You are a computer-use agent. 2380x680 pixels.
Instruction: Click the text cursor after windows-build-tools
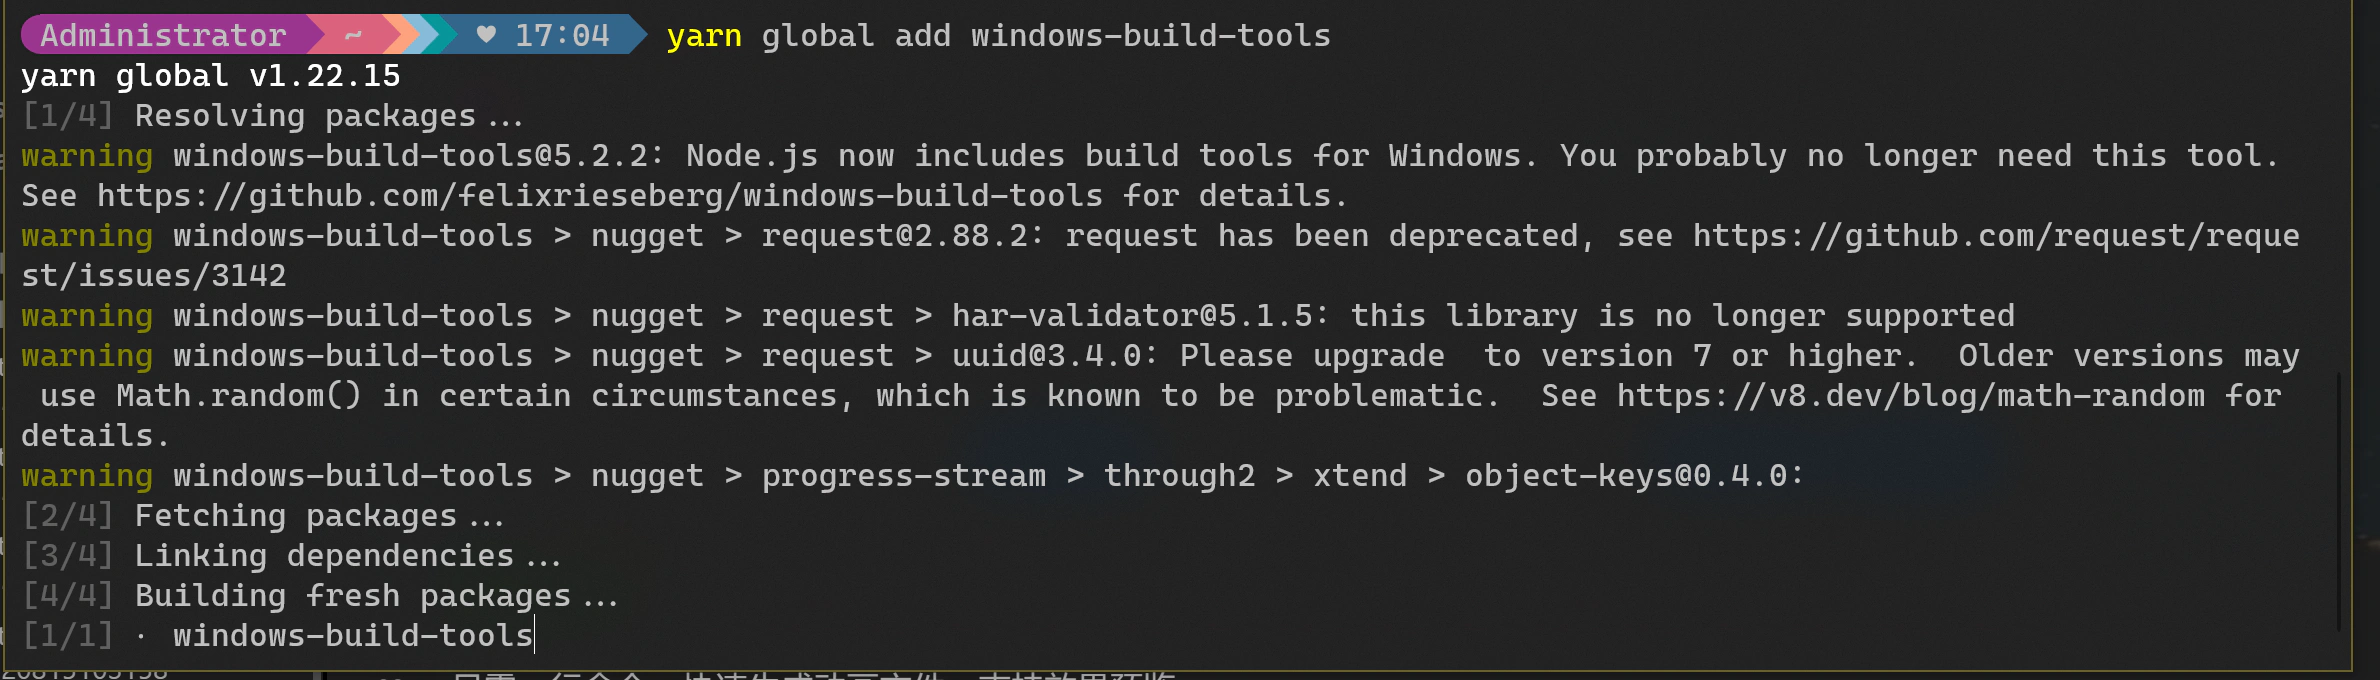tap(535, 635)
